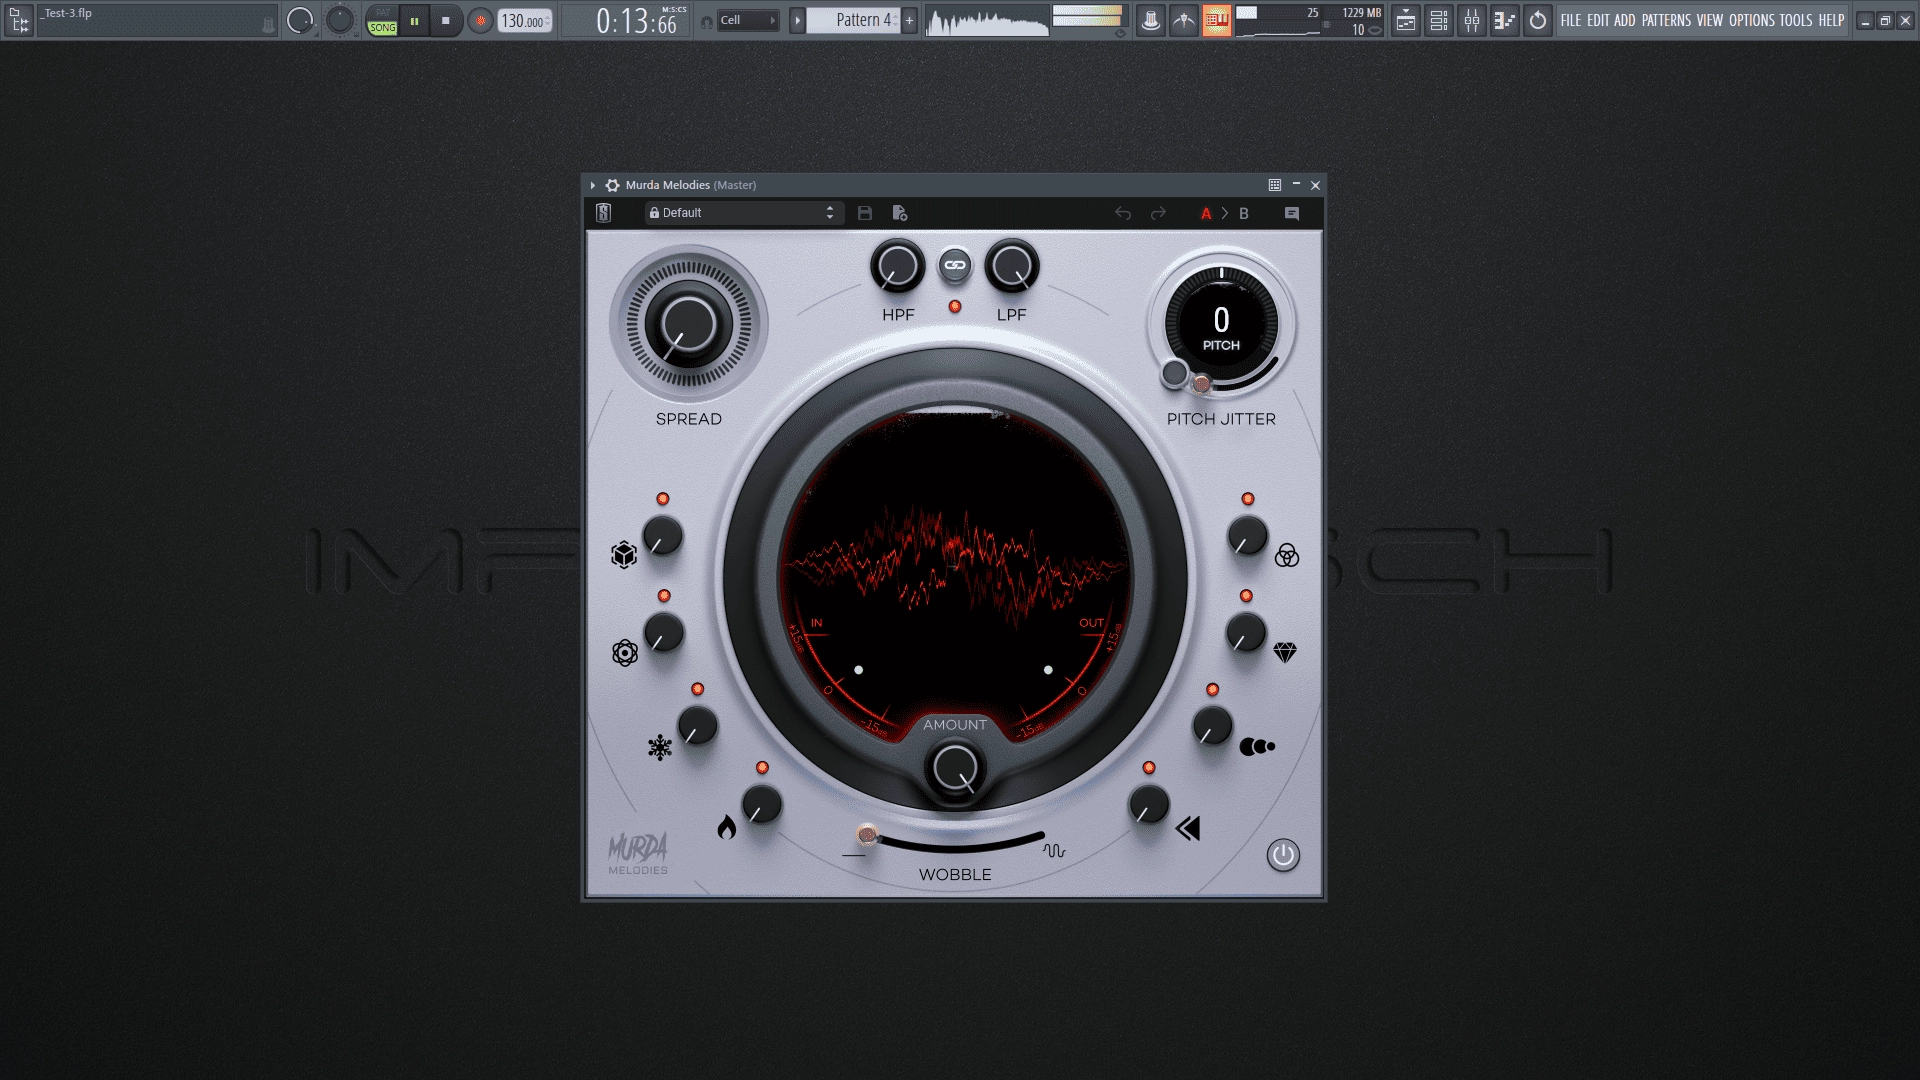Open the VIEW menu
The image size is (1920, 1080).
coord(1710,20)
